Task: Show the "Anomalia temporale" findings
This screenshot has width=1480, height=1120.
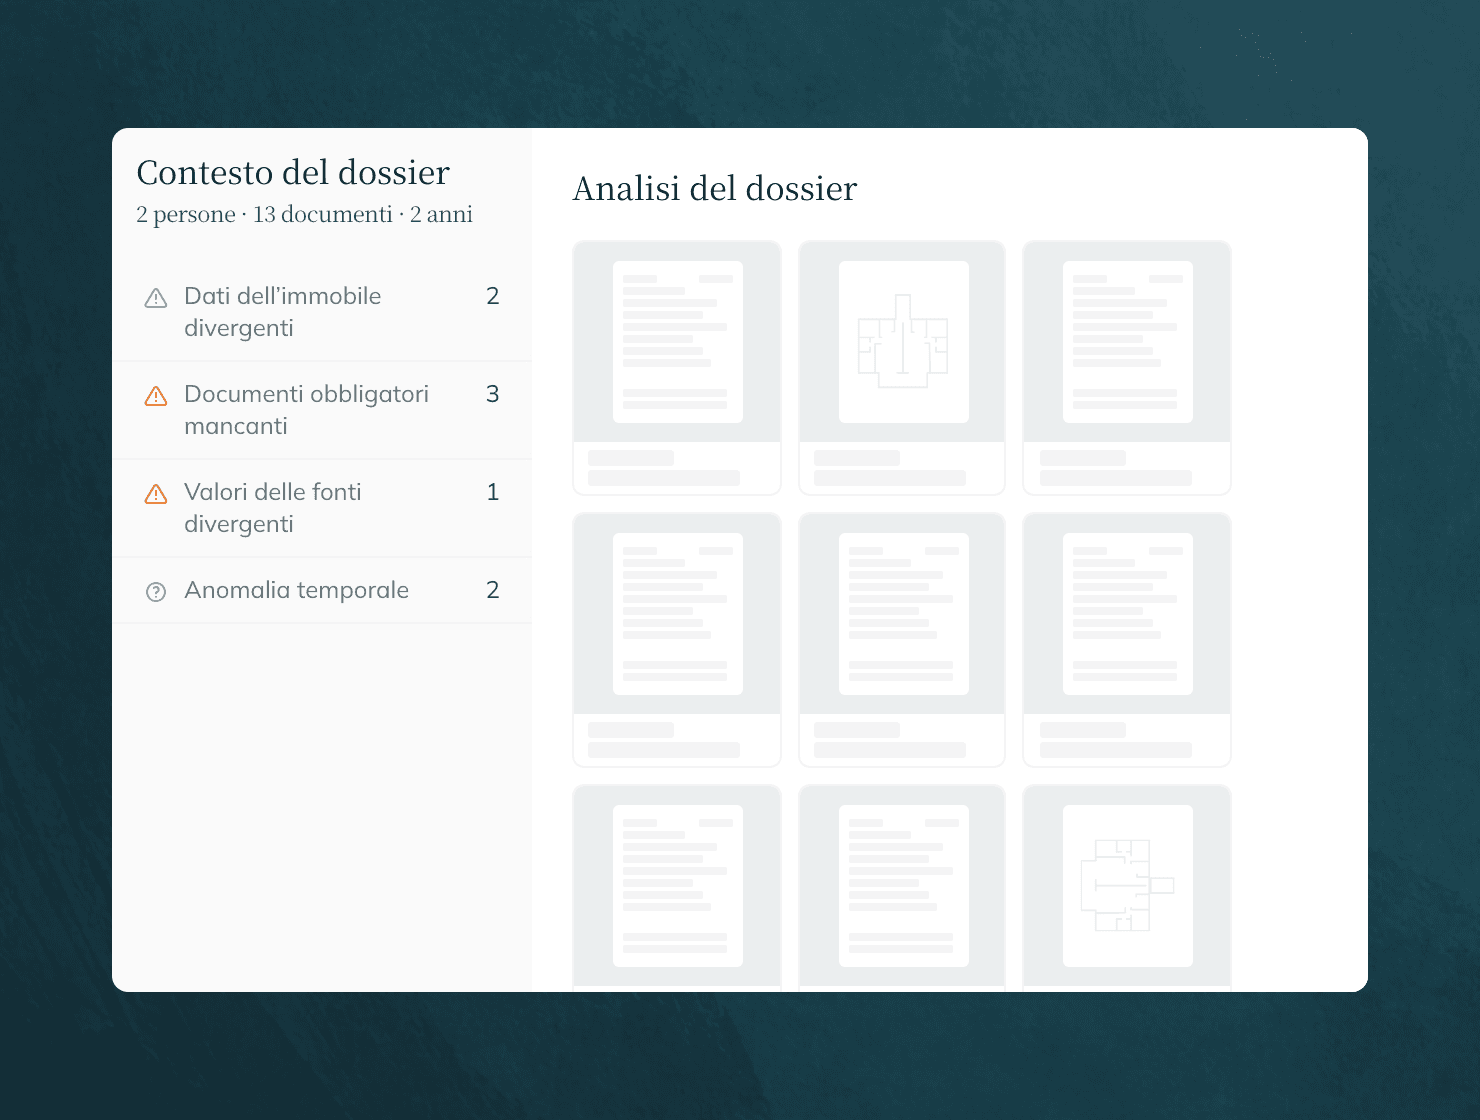Action: pos(322,590)
